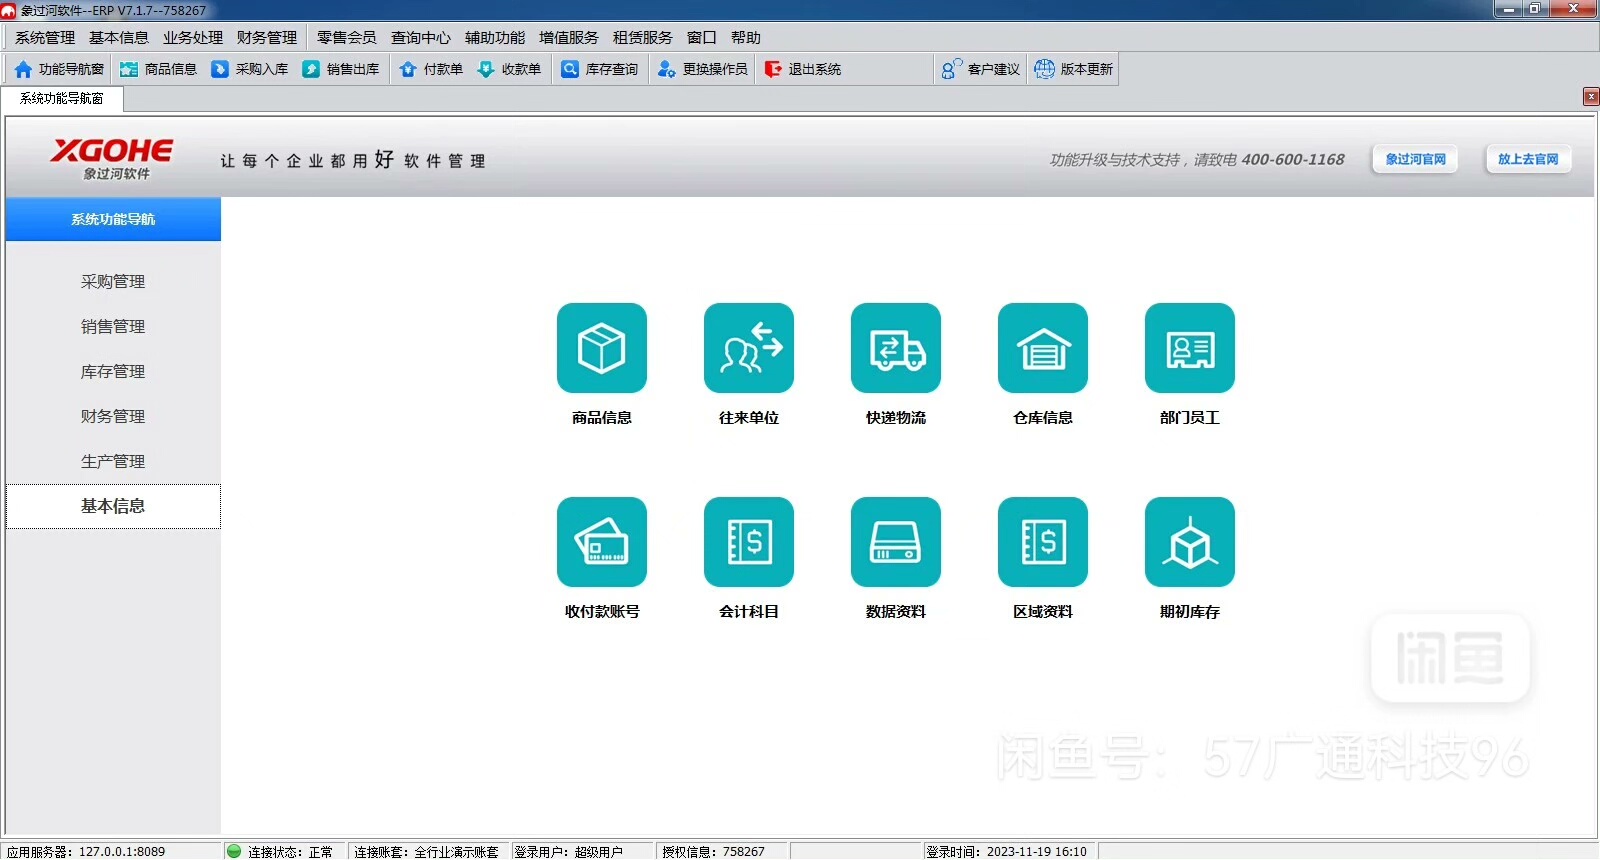Click 采购入库 in the toolbar
Viewport: 1600px width, 860px height.
pyautogui.click(x=250, y=69)
